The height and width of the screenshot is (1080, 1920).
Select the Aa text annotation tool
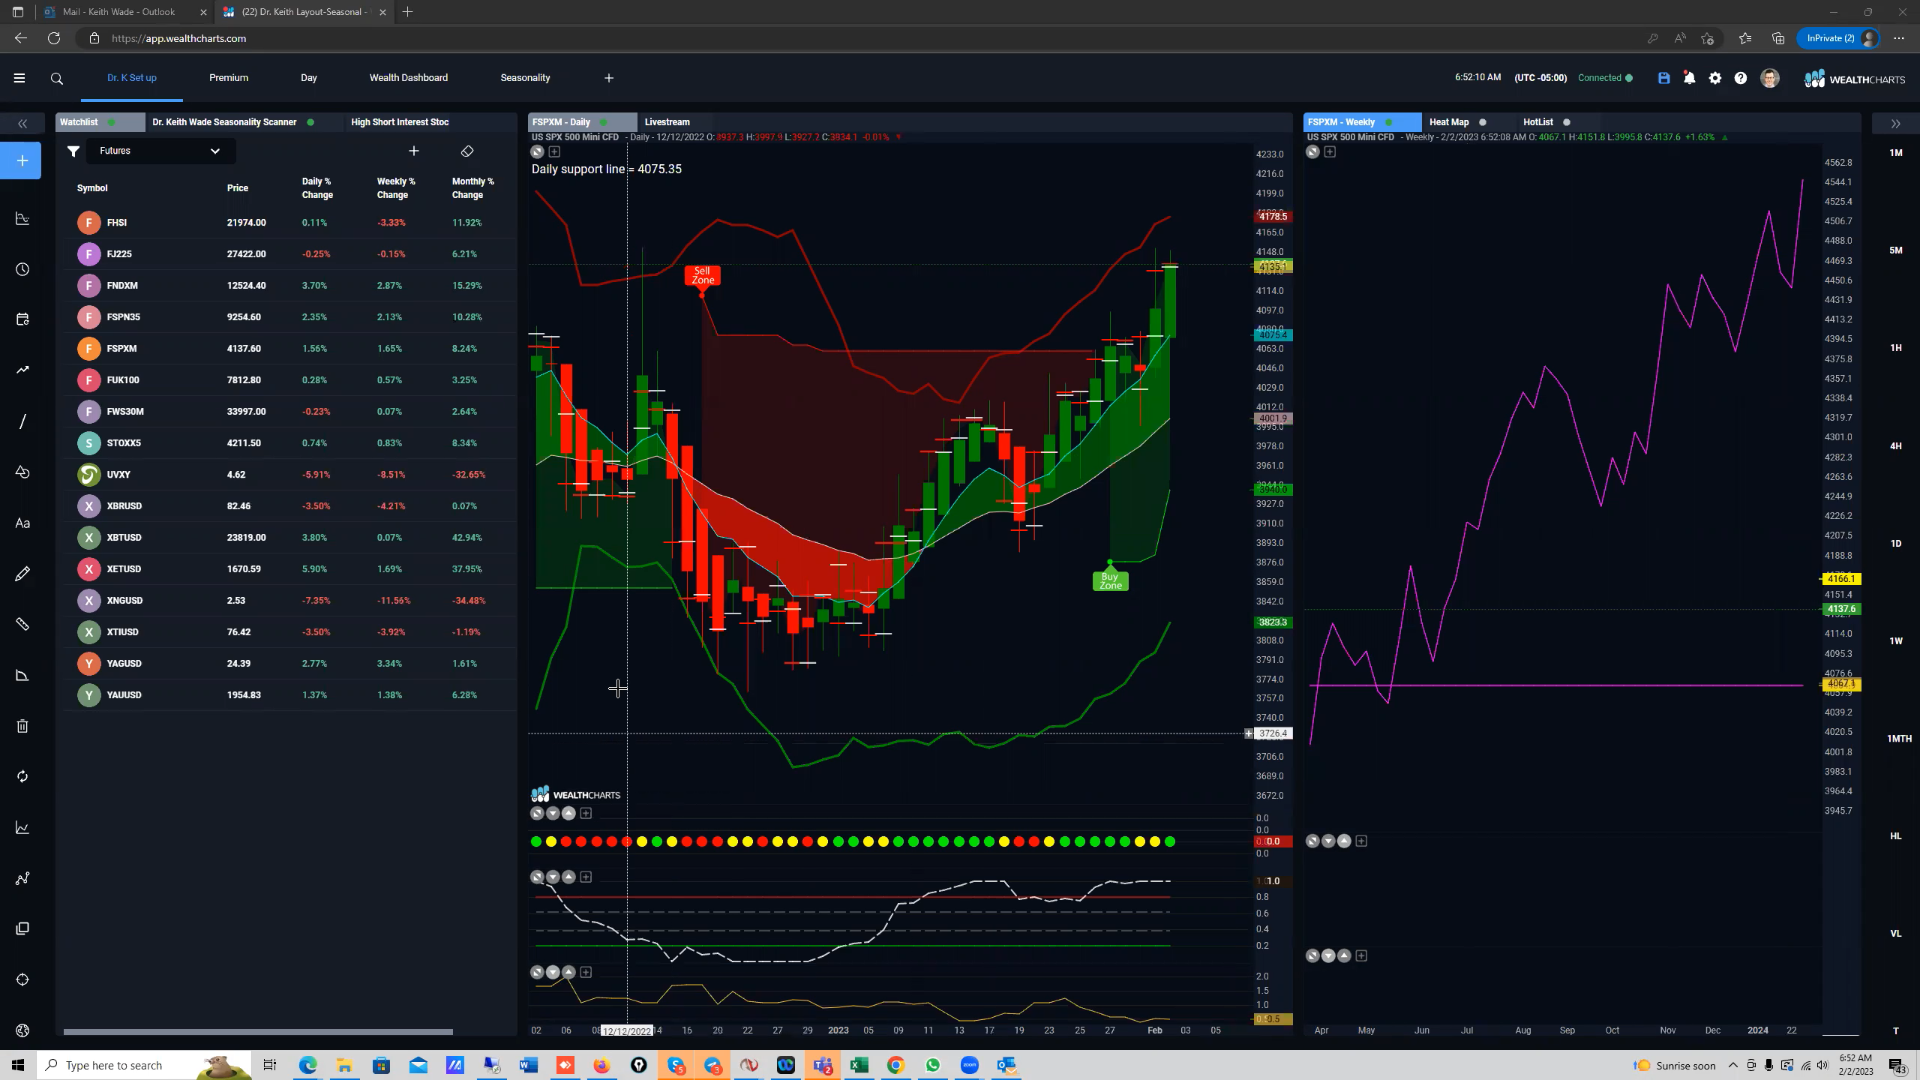coord(22,523)
